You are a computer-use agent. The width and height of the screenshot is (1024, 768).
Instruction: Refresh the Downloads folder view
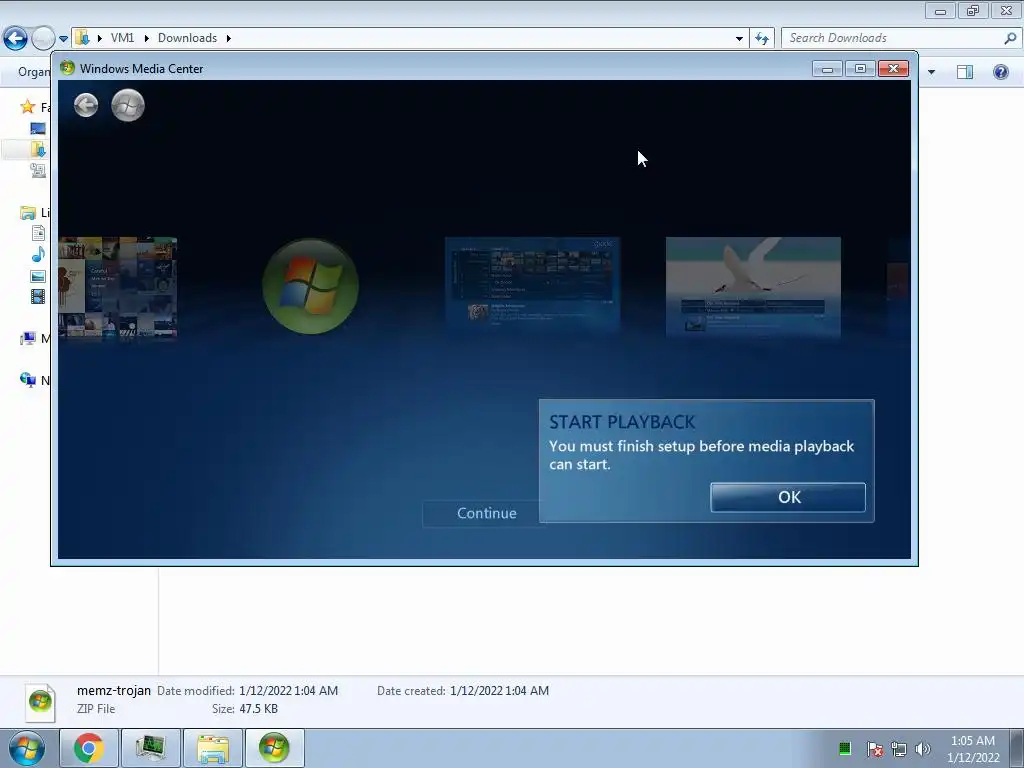coord(762,39)
